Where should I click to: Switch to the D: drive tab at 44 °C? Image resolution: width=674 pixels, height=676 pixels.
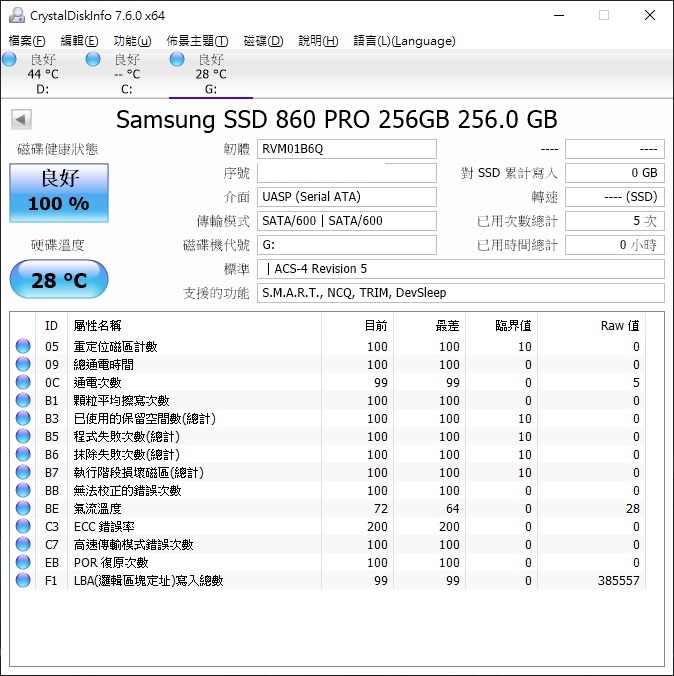click(42, 74)
